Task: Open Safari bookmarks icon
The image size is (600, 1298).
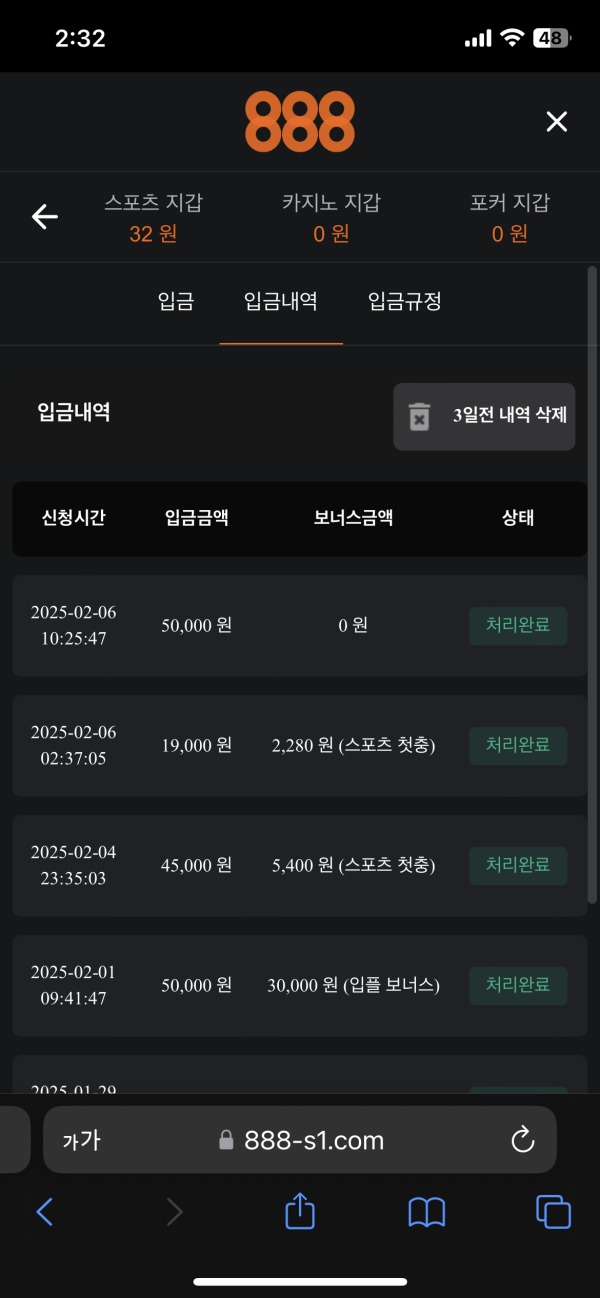Action: pos(427,1211)
